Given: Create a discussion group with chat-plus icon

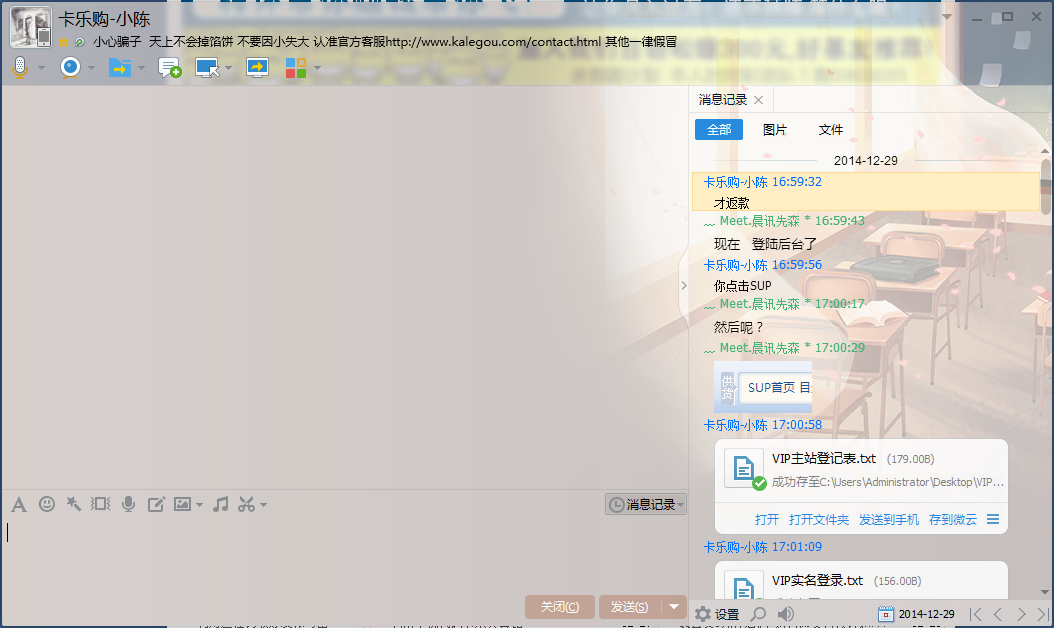Looking at the screenshot, I should pyautogui.click(x=170, y=68).
